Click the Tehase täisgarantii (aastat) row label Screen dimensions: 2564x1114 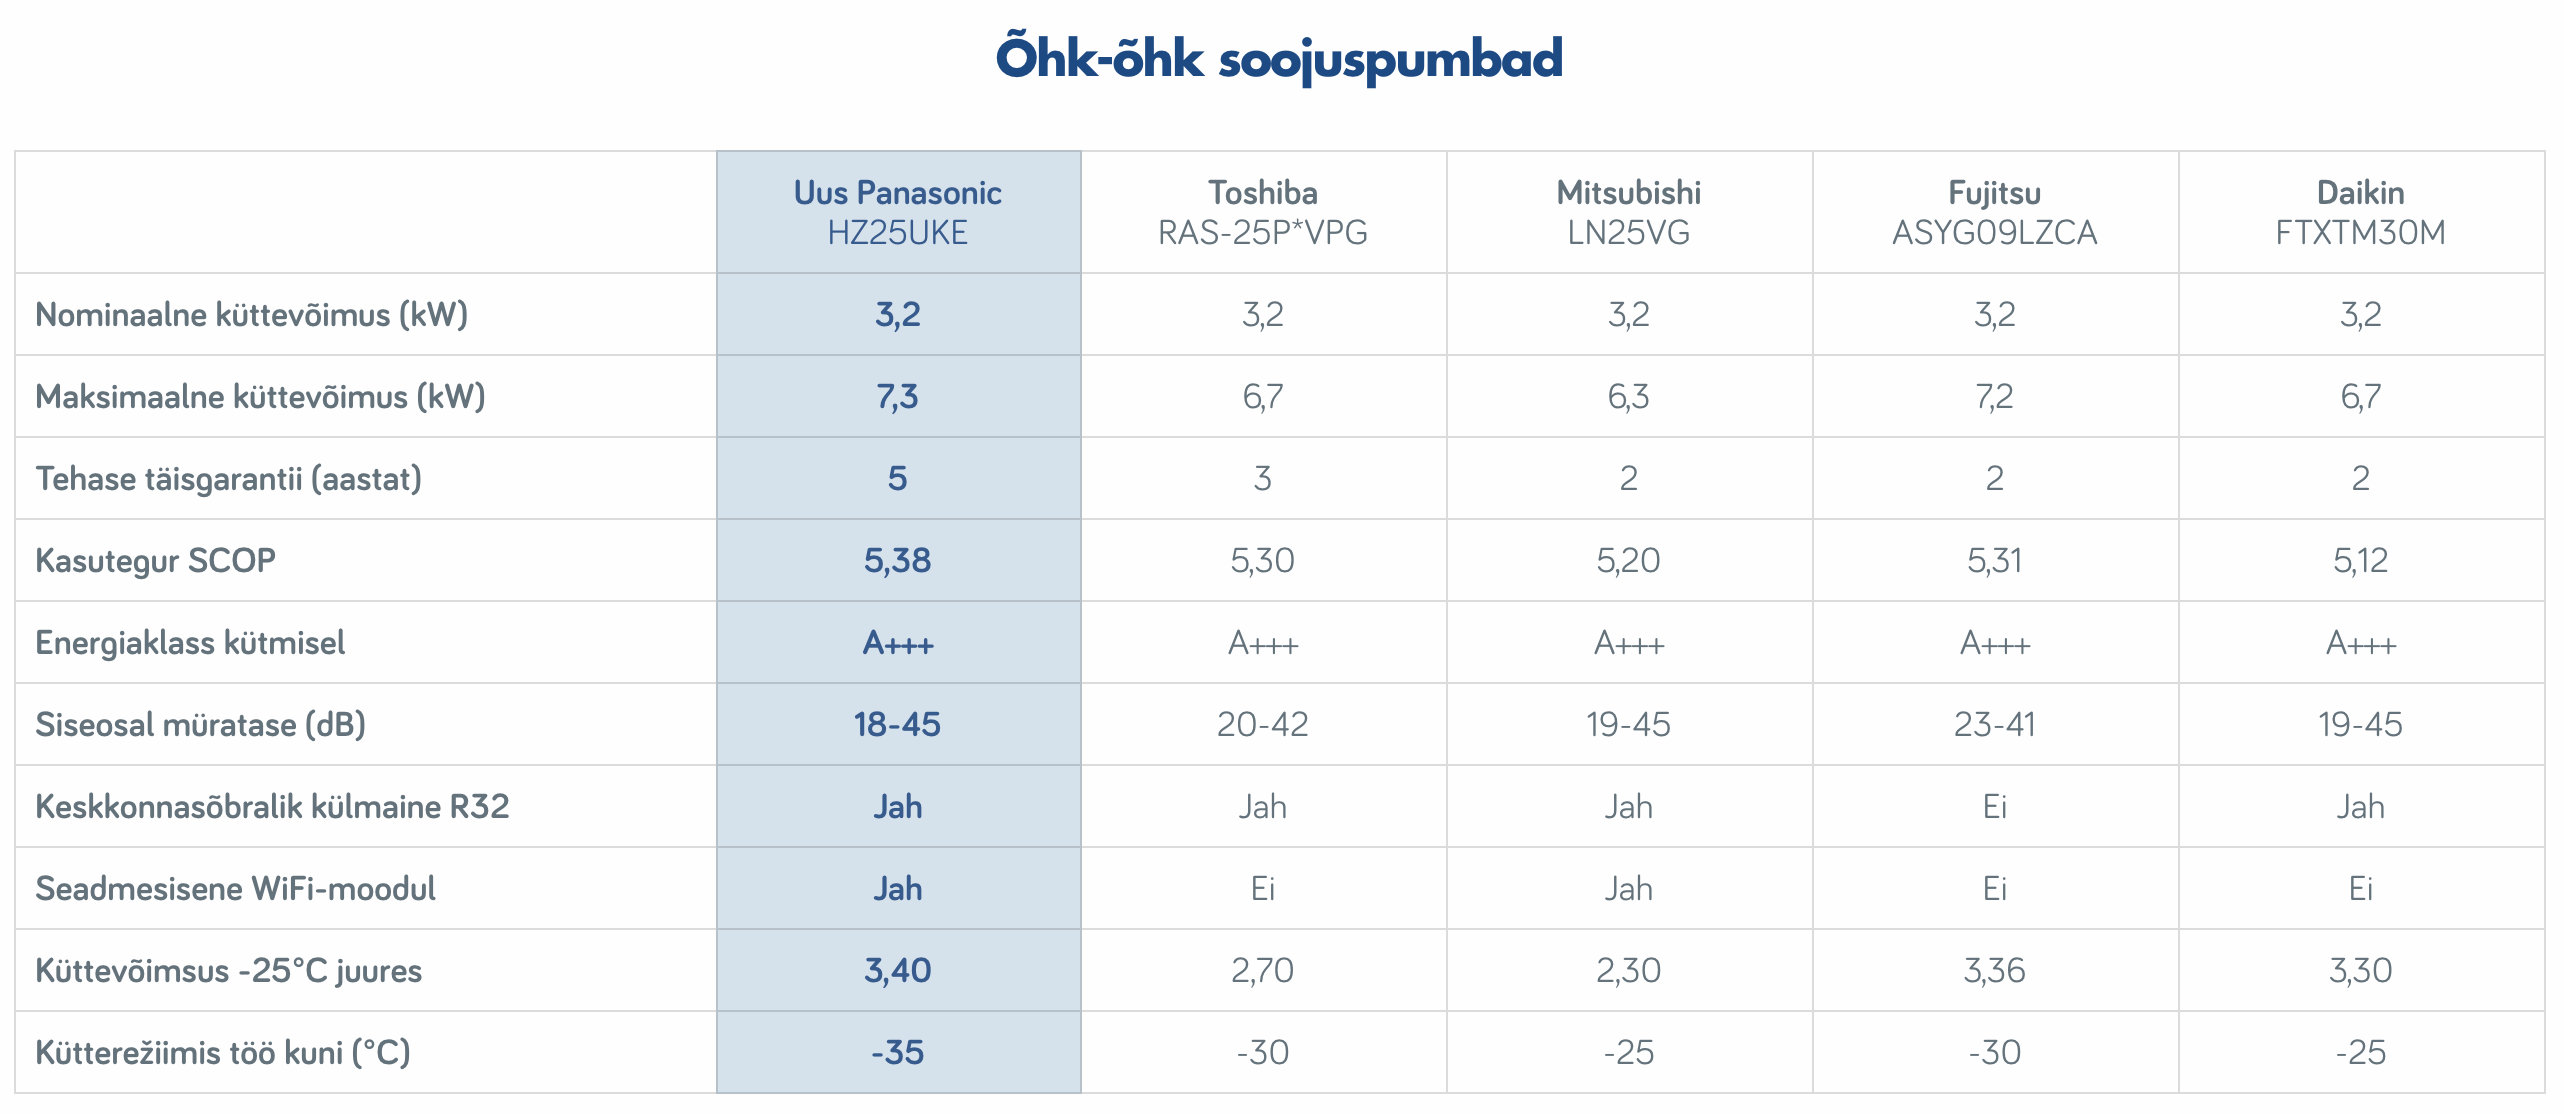(228, 479)
